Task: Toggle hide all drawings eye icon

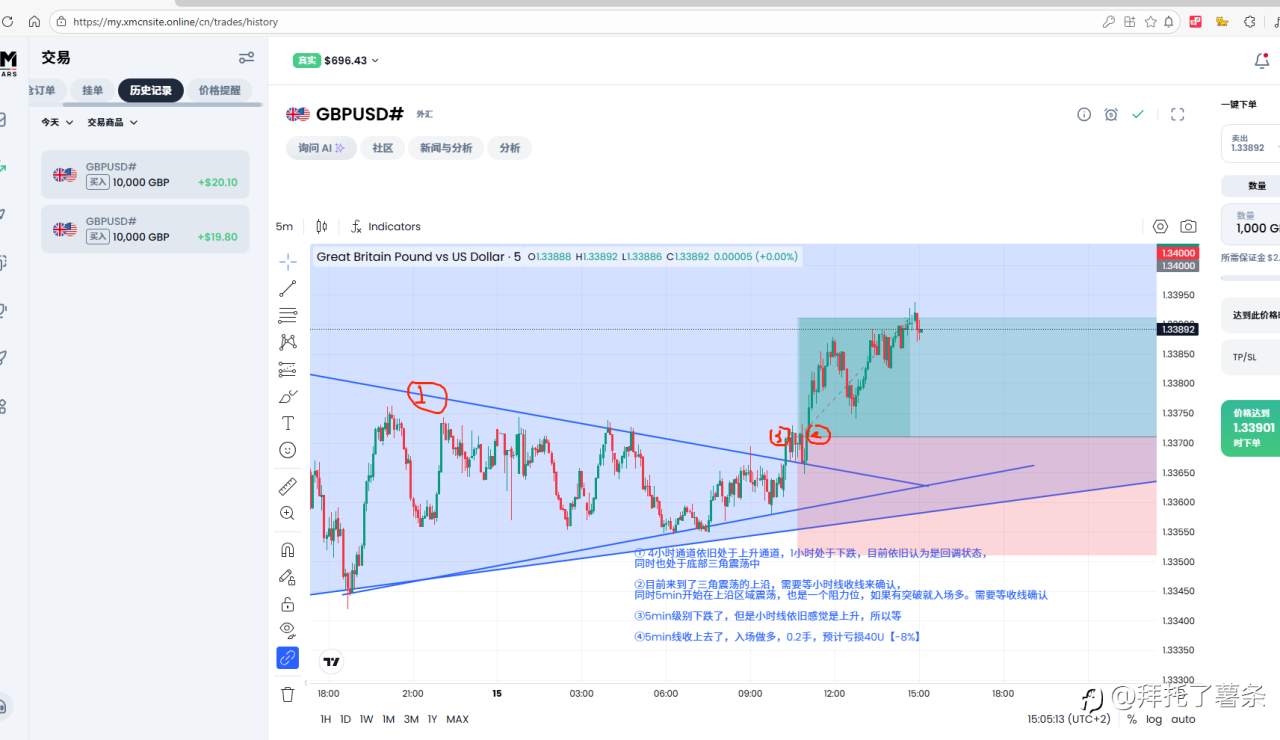Action: click(288, 630)
